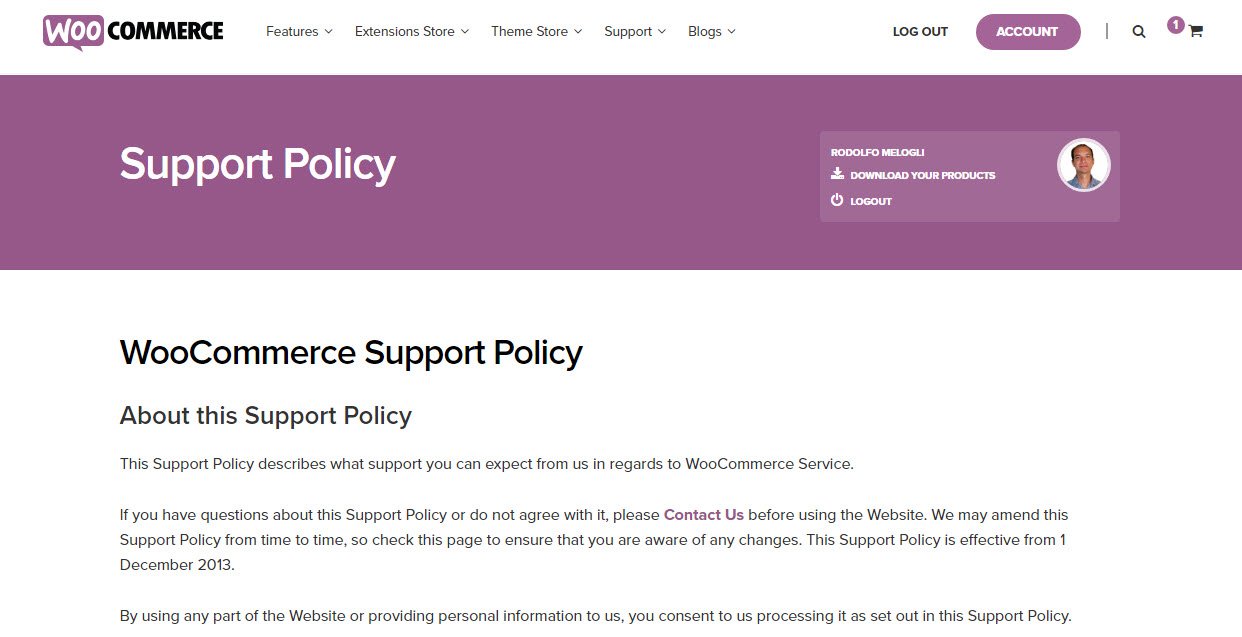Click the purple ACCOUNT button

pos(1028,32)
